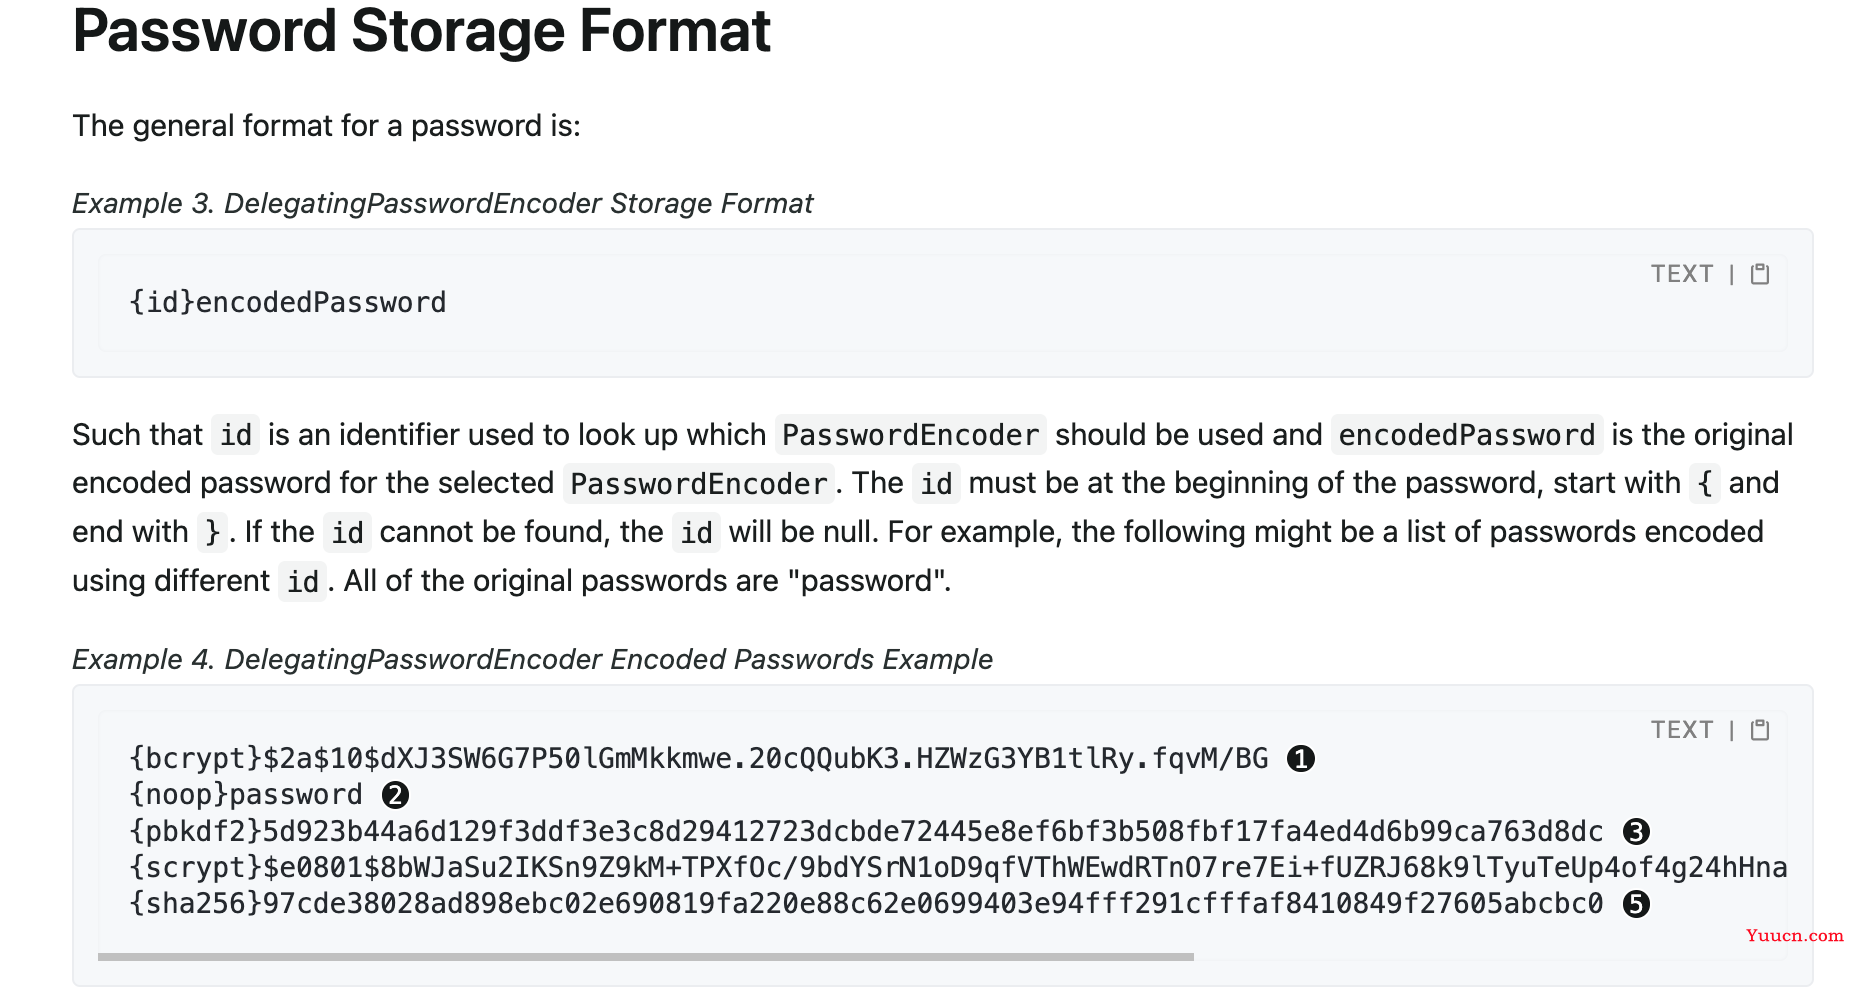Click the Yuucn.com watermark link
The width and height of the screenshot is (1856, 990).
click(1794, 935)
